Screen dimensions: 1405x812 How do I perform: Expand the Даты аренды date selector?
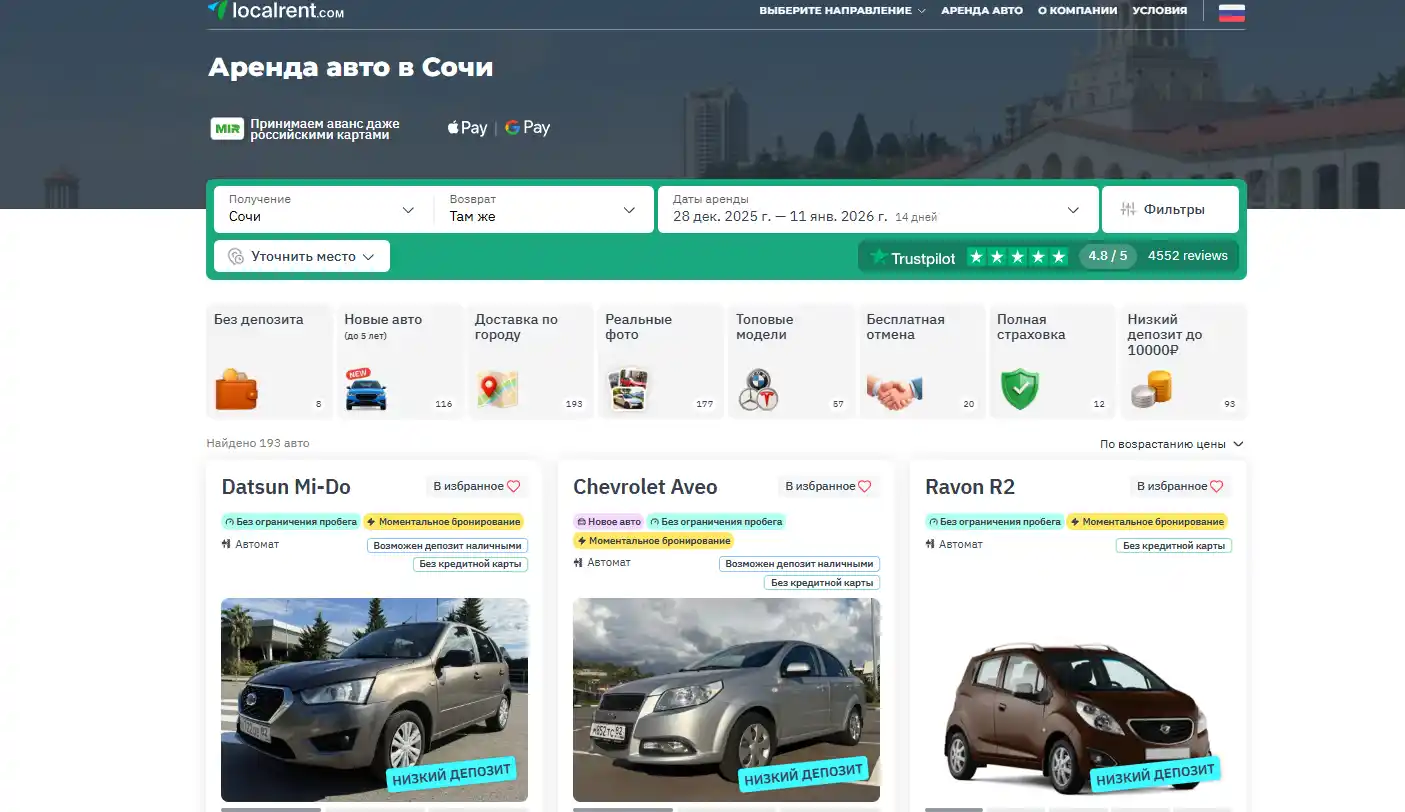click(x=878, y=209)
